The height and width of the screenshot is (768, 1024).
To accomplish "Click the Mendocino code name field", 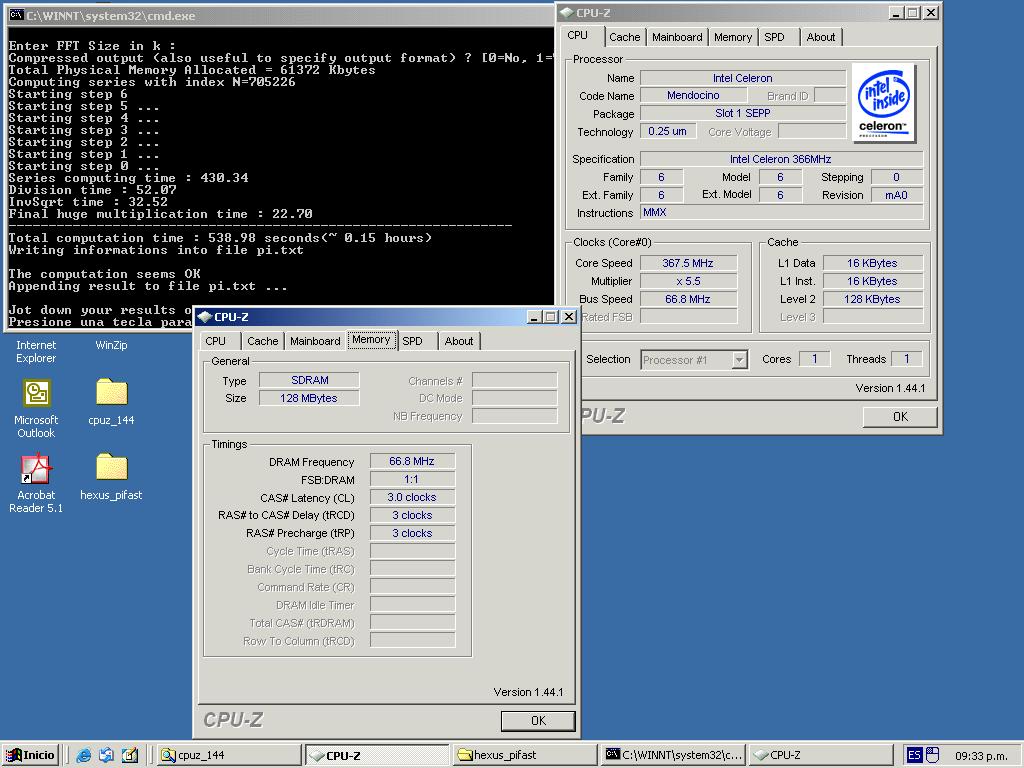I will pos(693,95).
